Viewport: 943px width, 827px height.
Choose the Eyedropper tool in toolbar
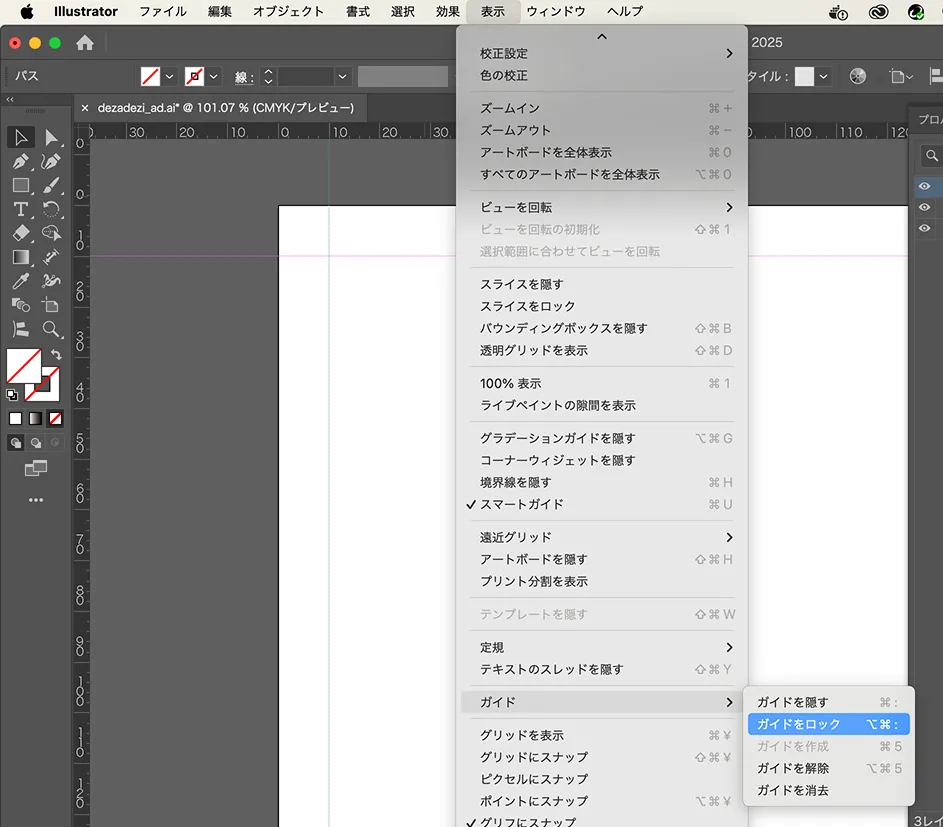[20, 282]
